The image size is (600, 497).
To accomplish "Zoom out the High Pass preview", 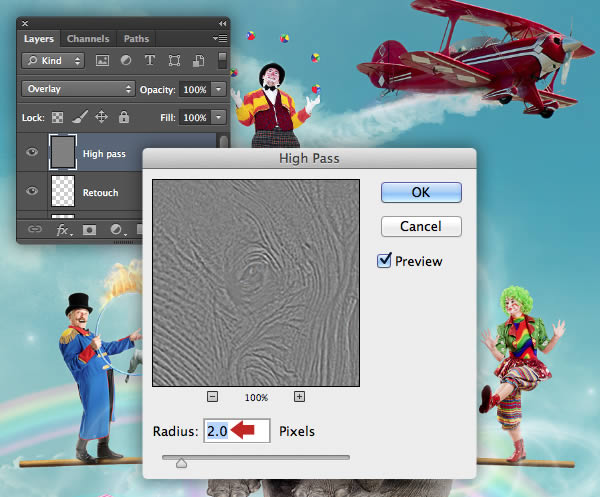I will pyautogui.click(x=212, y=396).
